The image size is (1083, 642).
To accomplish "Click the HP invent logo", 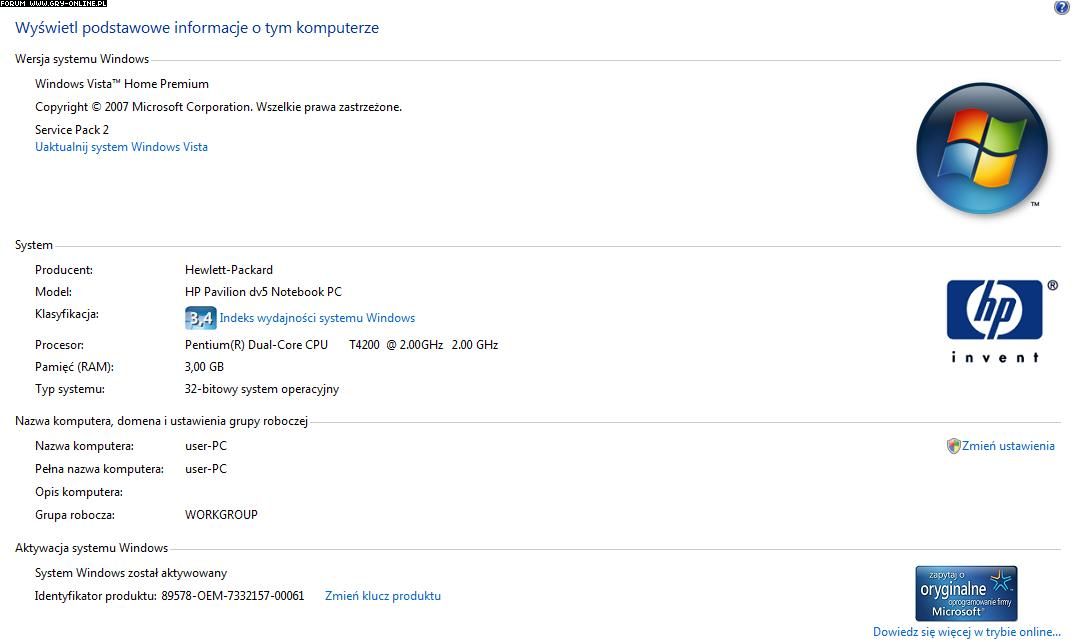I will click(995, 320).
